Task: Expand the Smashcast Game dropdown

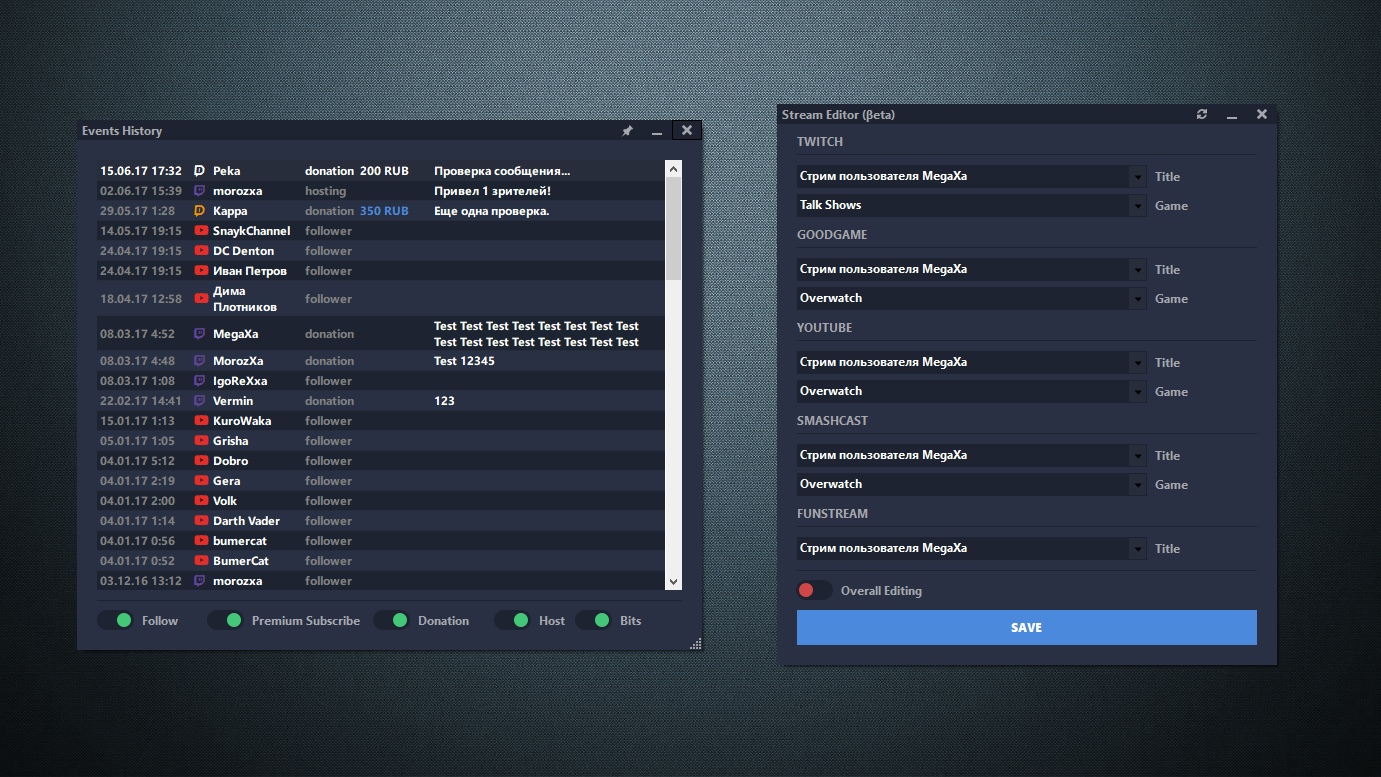Action: pyautogui.click(x=1137, y=485)
